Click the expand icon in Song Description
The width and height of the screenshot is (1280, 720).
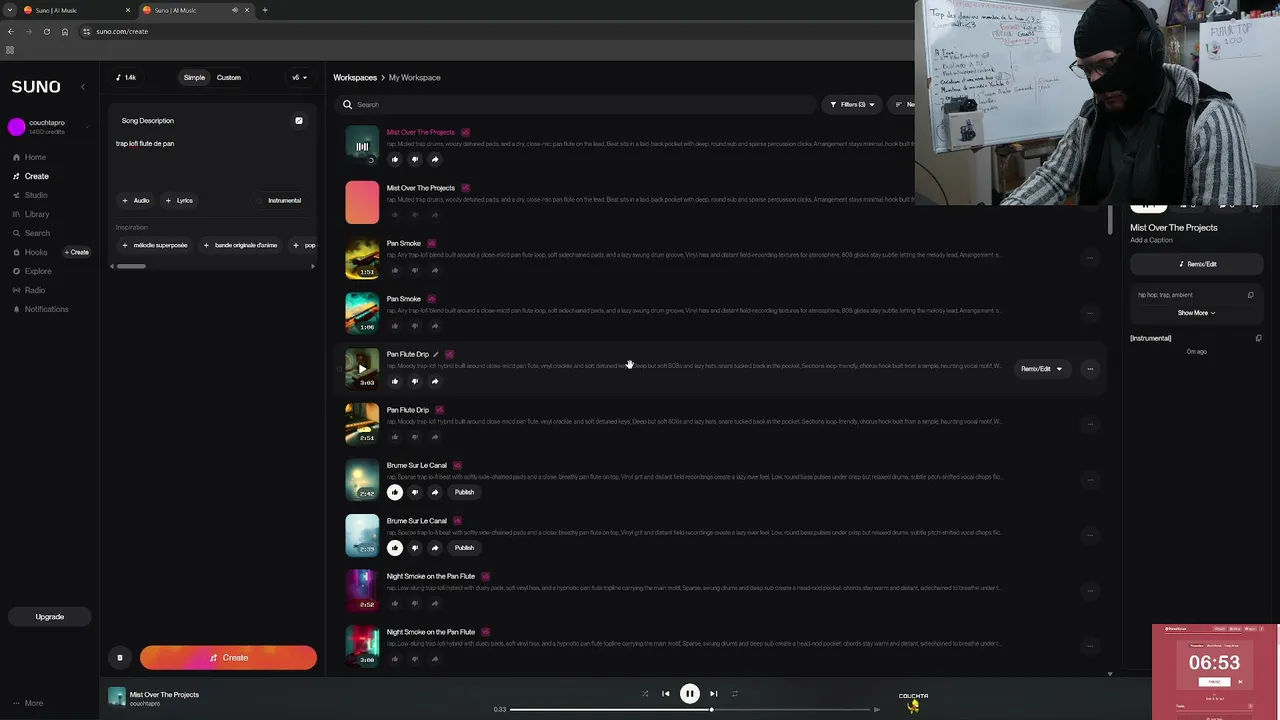coord(298,121)
